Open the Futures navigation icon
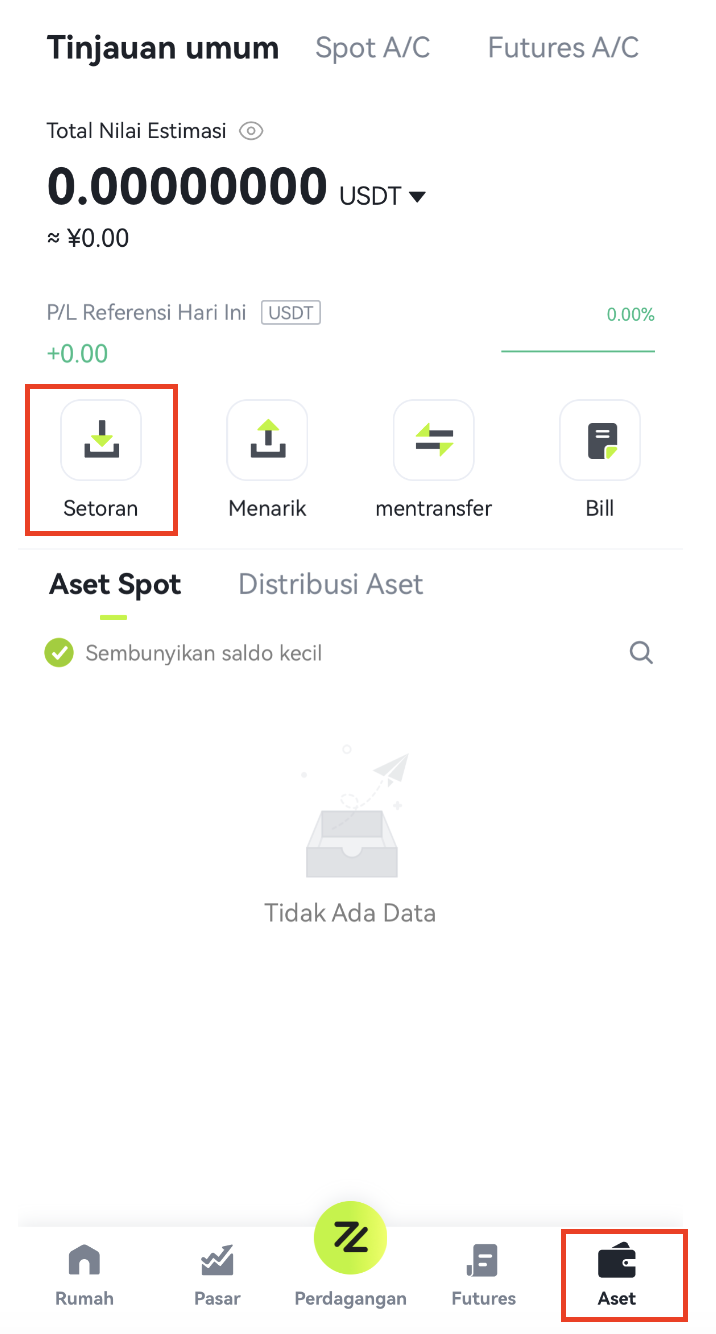This screenshot has height=1334, width=716. click(483, 1262)
